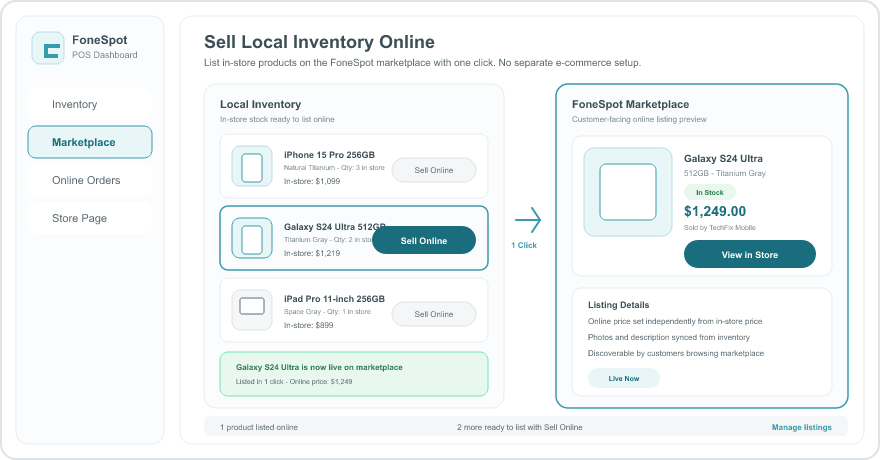
Task: Click Sell Online for Galaxy S24 Ultra
Action: click(x=424, y=240)
